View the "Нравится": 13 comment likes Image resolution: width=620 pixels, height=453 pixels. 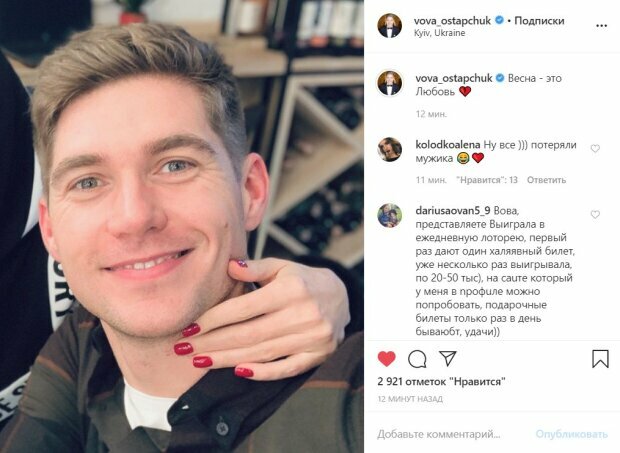(x=487, y=180)
